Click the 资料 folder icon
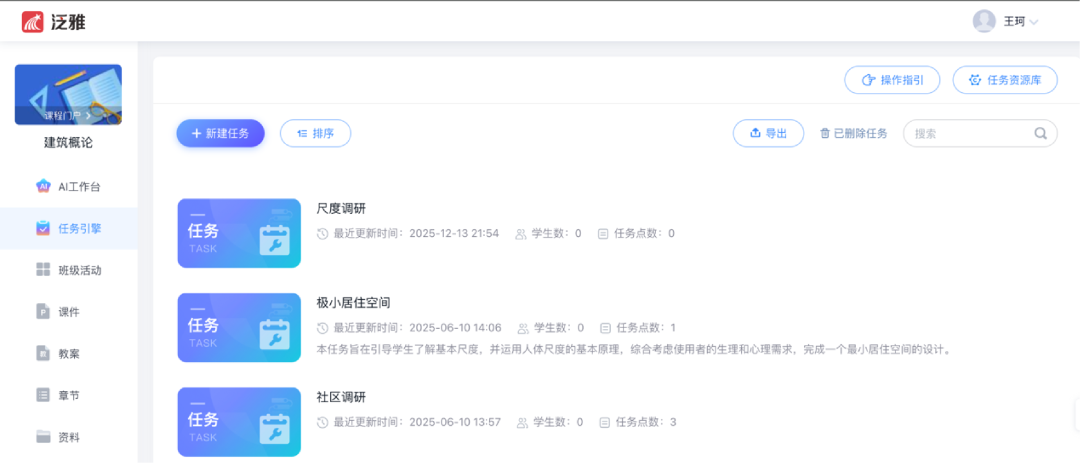1080x463 pixels. [x=43, y=437]
